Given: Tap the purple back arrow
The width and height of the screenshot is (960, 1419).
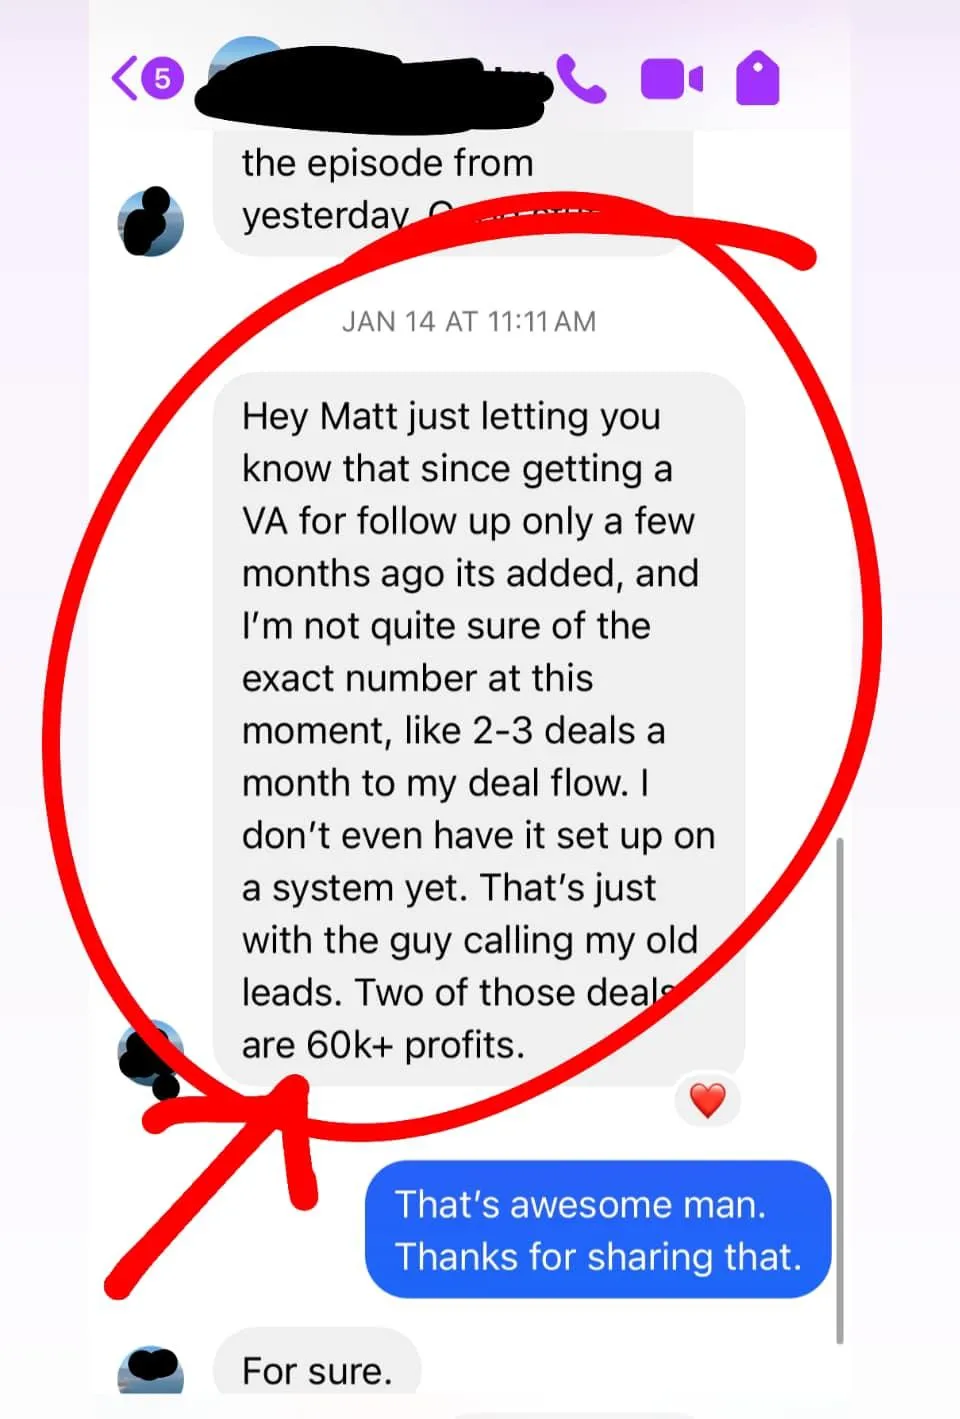Looking at the screenshot, I should (x=124, y=78).
